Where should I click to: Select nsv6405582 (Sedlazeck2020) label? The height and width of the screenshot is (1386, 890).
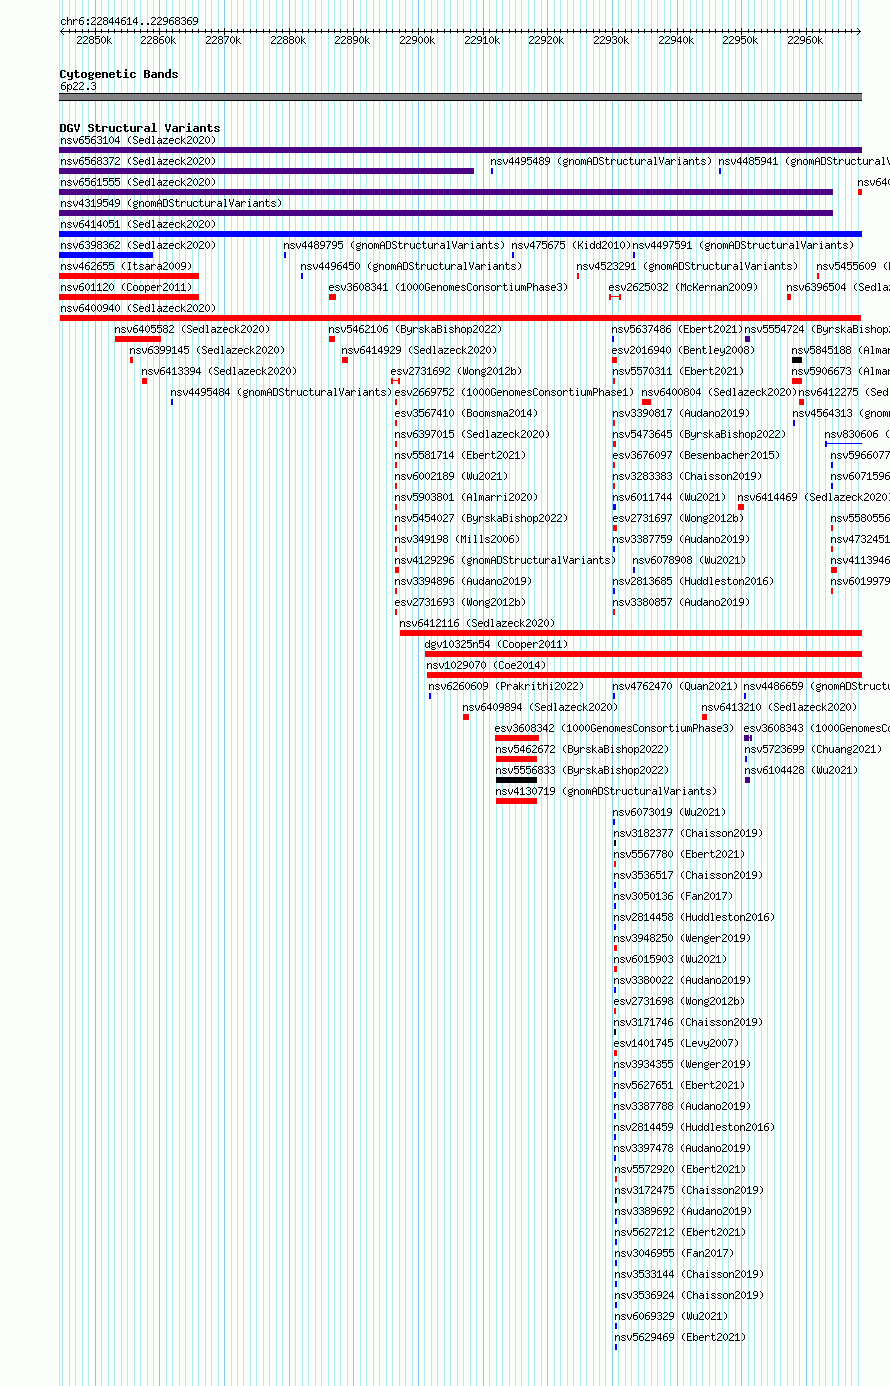point(192,329)
